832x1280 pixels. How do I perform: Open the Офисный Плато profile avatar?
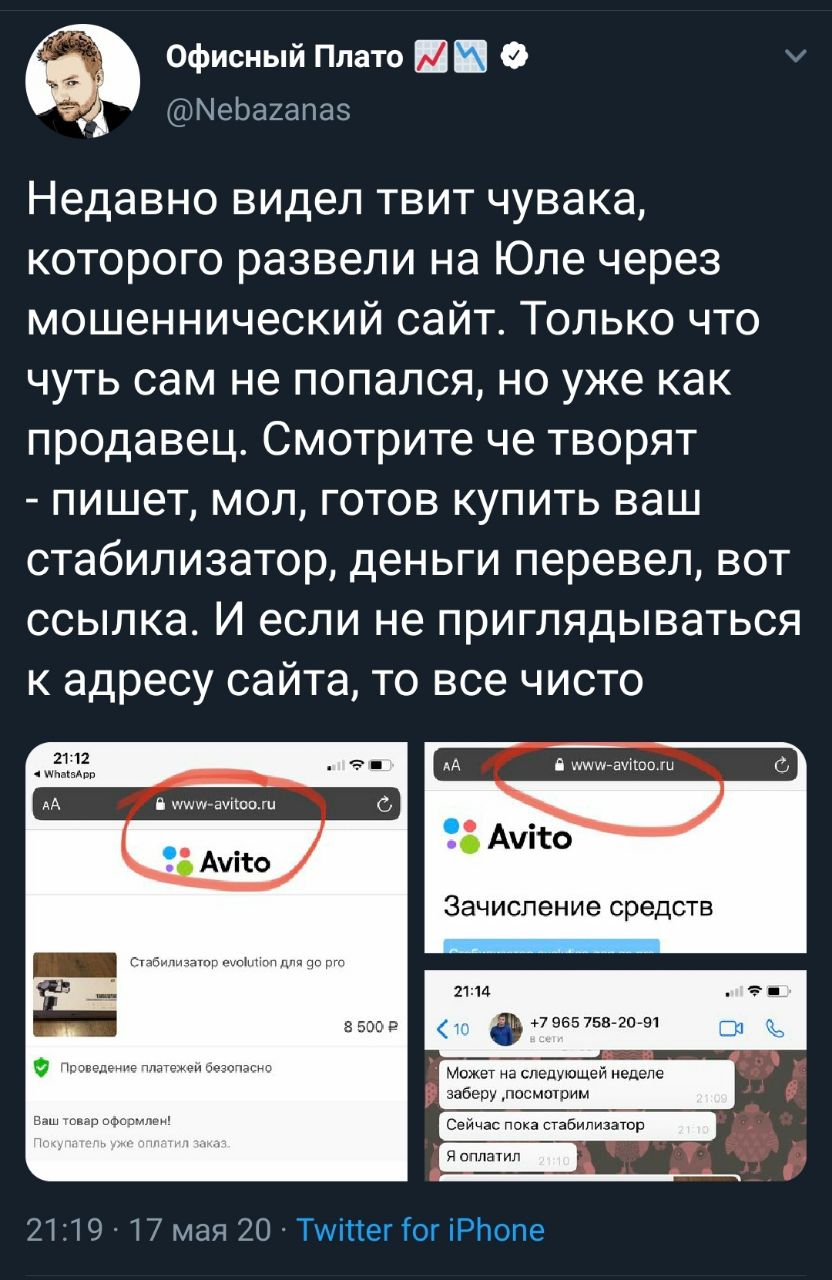tap(82, 82)
